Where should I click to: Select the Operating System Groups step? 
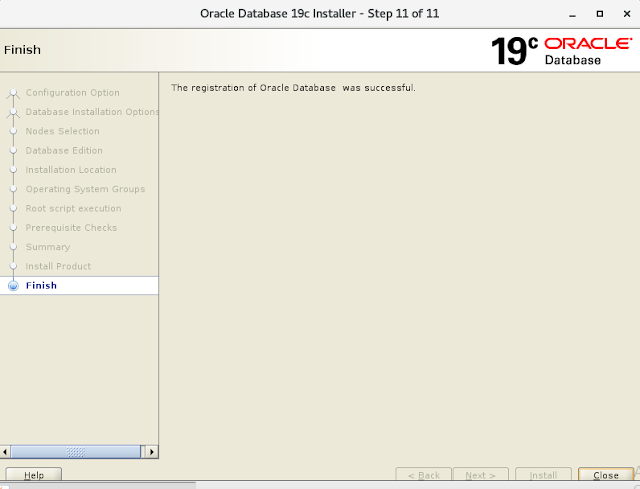point(85,189)
